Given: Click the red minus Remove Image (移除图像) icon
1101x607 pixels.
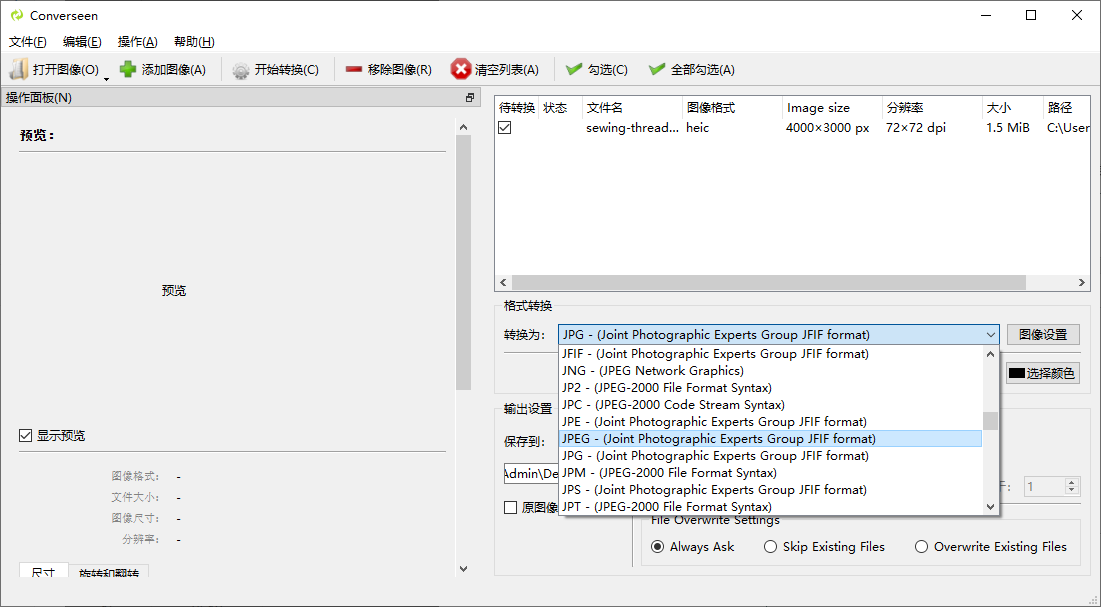Looking at the screenshot, I should 354,69.
